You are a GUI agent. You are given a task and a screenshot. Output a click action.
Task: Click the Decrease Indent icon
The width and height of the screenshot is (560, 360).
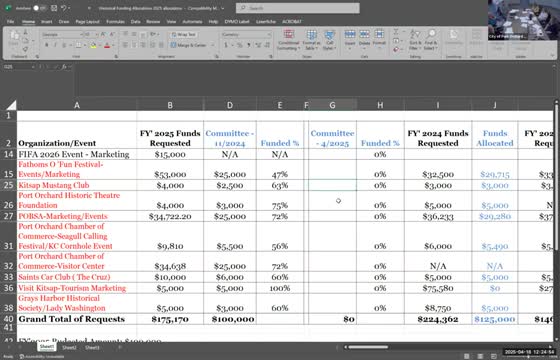152,45
